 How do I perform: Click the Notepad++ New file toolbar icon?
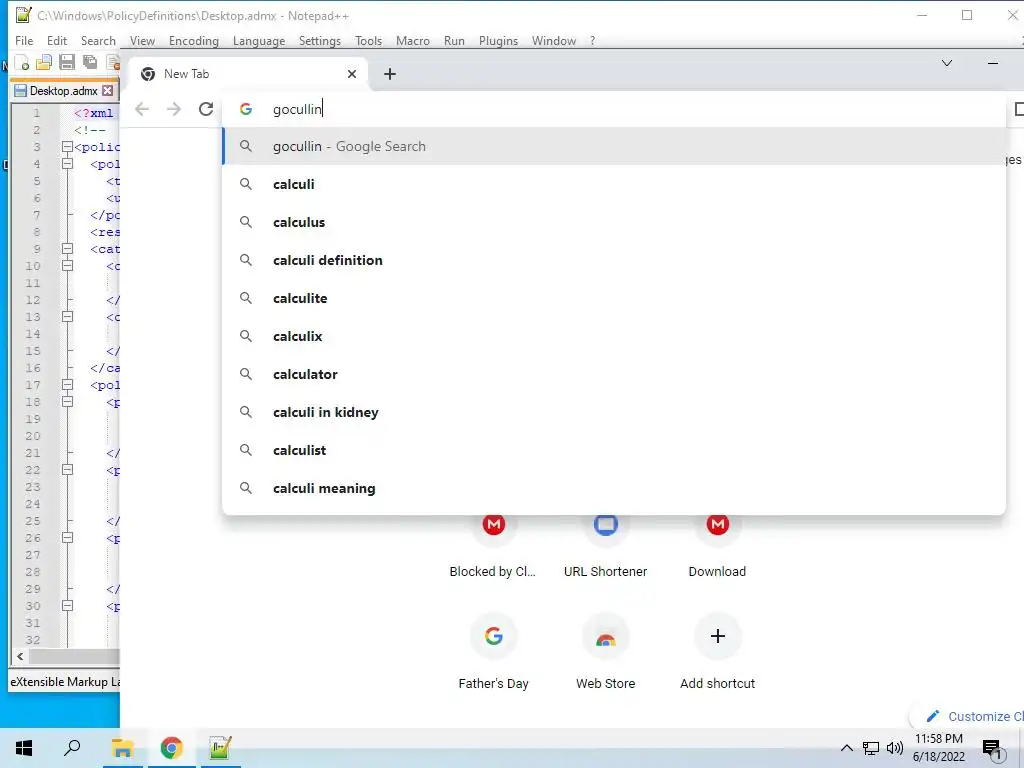click(22, 63)
